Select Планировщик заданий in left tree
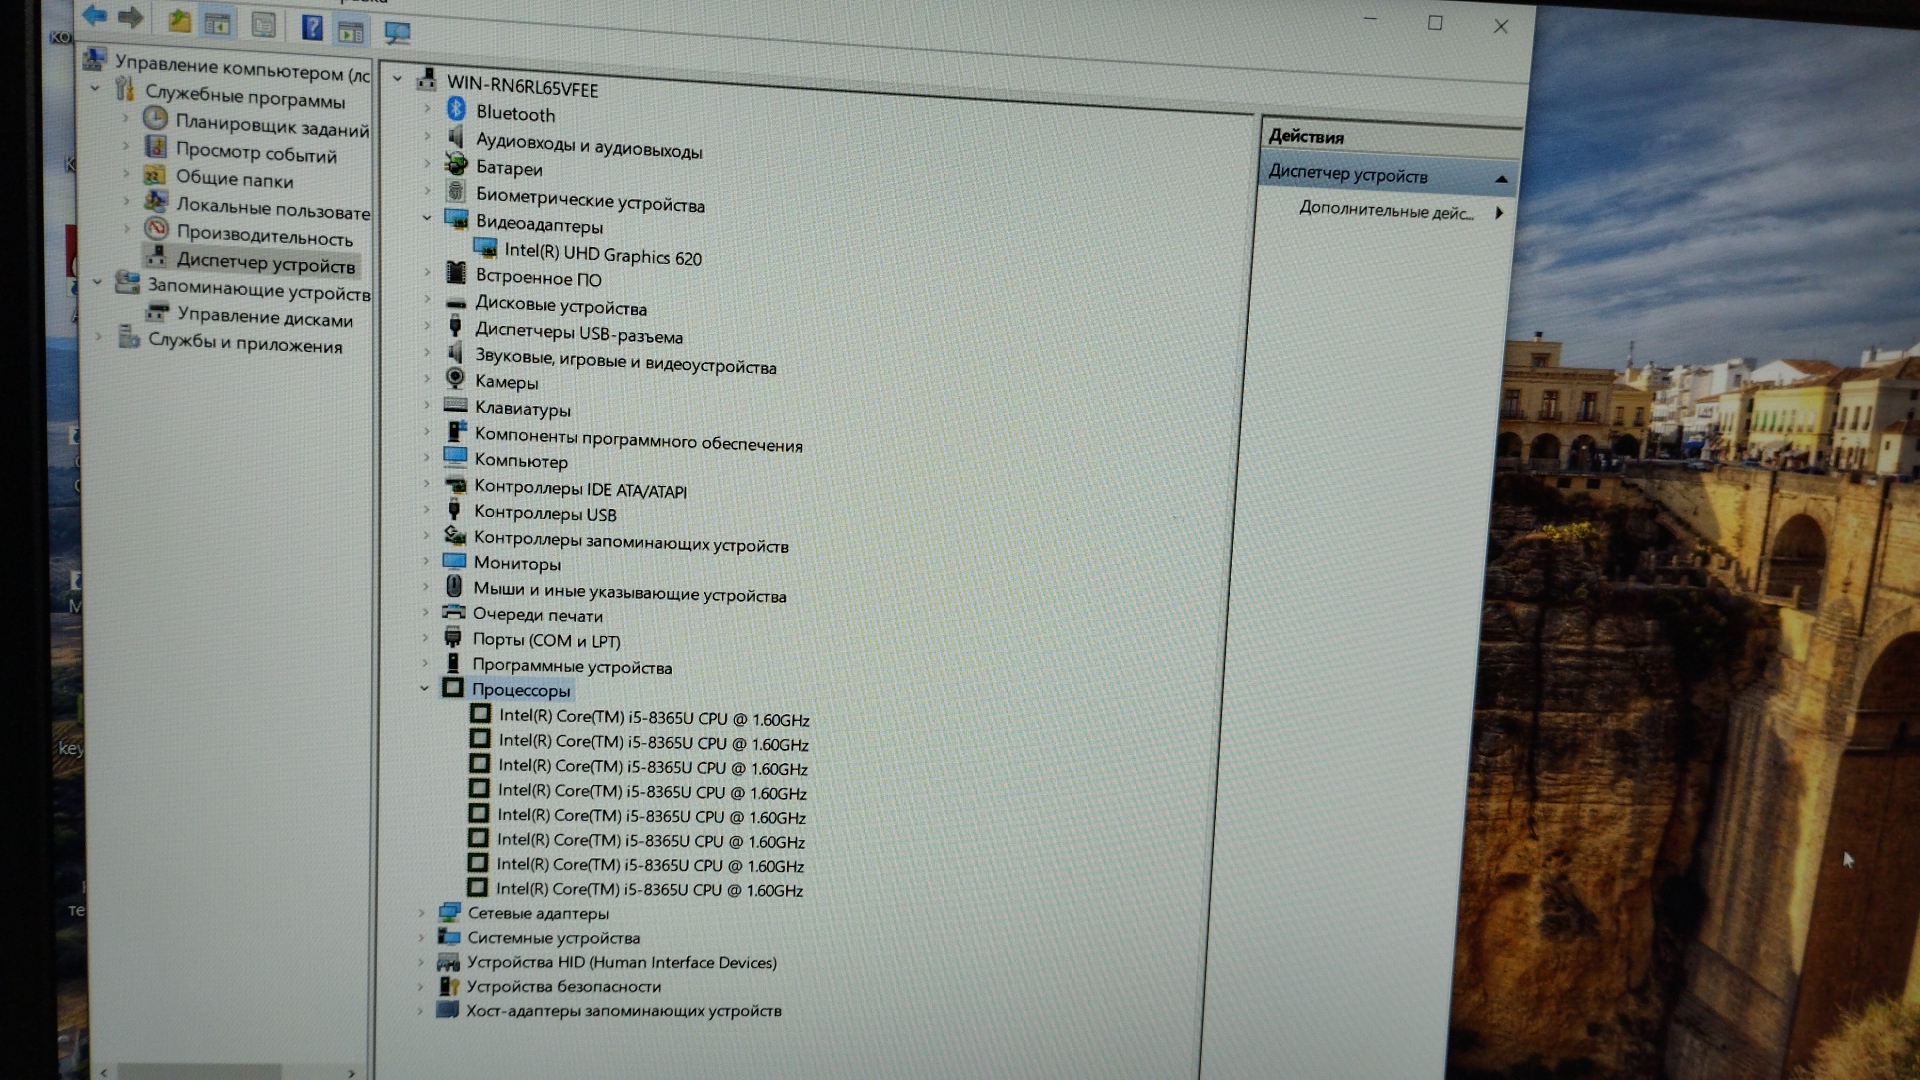The image size is (1920, 1080). (271, 126)
